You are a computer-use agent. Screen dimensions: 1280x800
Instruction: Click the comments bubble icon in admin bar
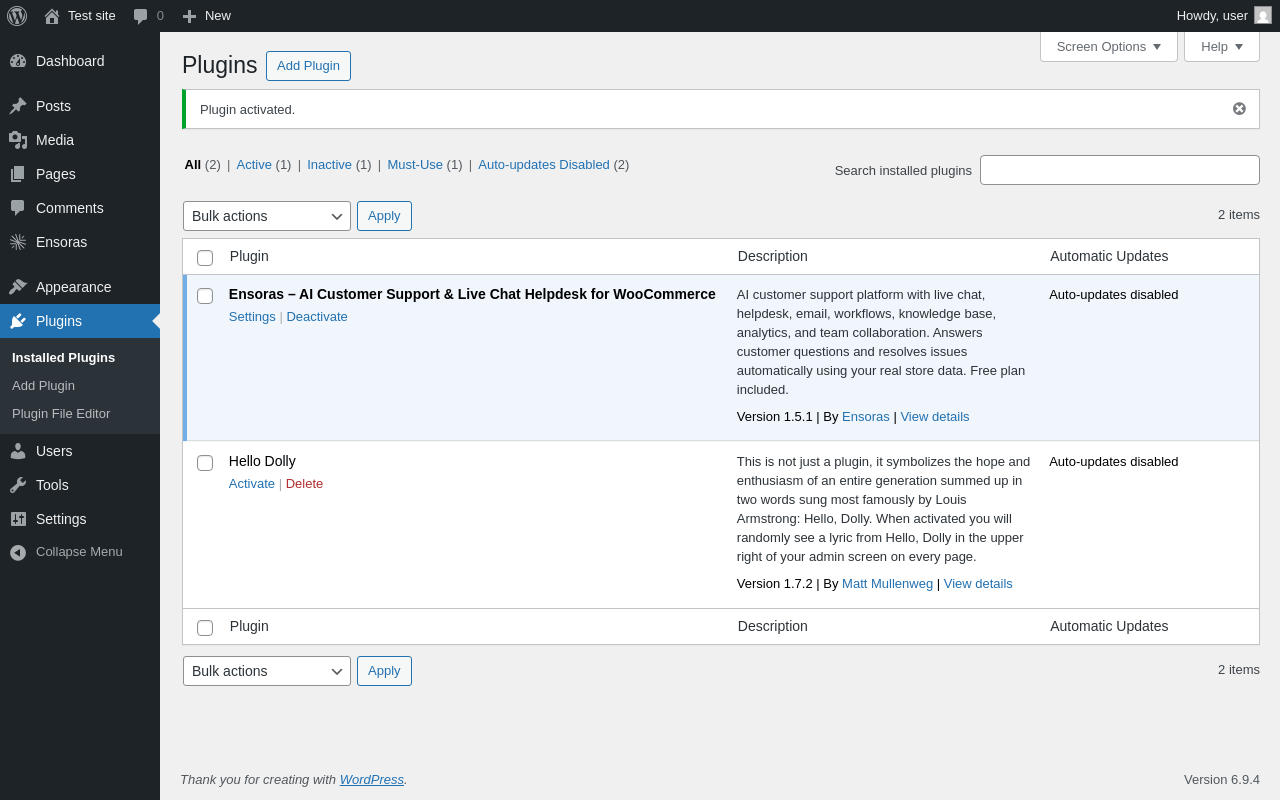pyautogui.click(x=141, y=16)
